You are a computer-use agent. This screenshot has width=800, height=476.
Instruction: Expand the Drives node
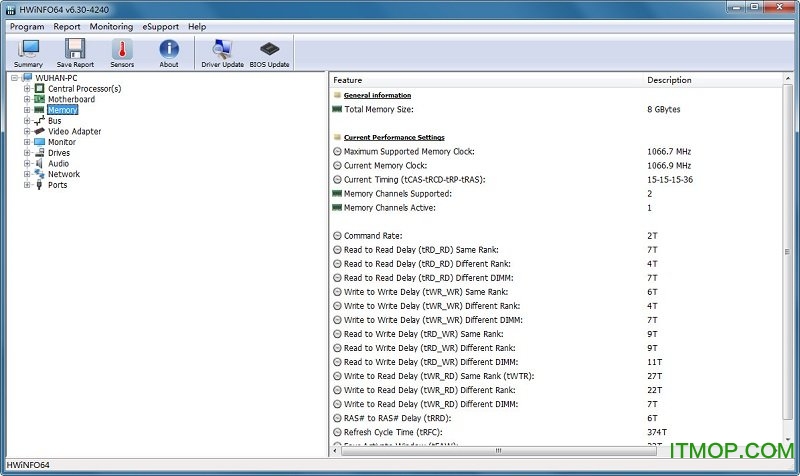click(x=27, y=153)
